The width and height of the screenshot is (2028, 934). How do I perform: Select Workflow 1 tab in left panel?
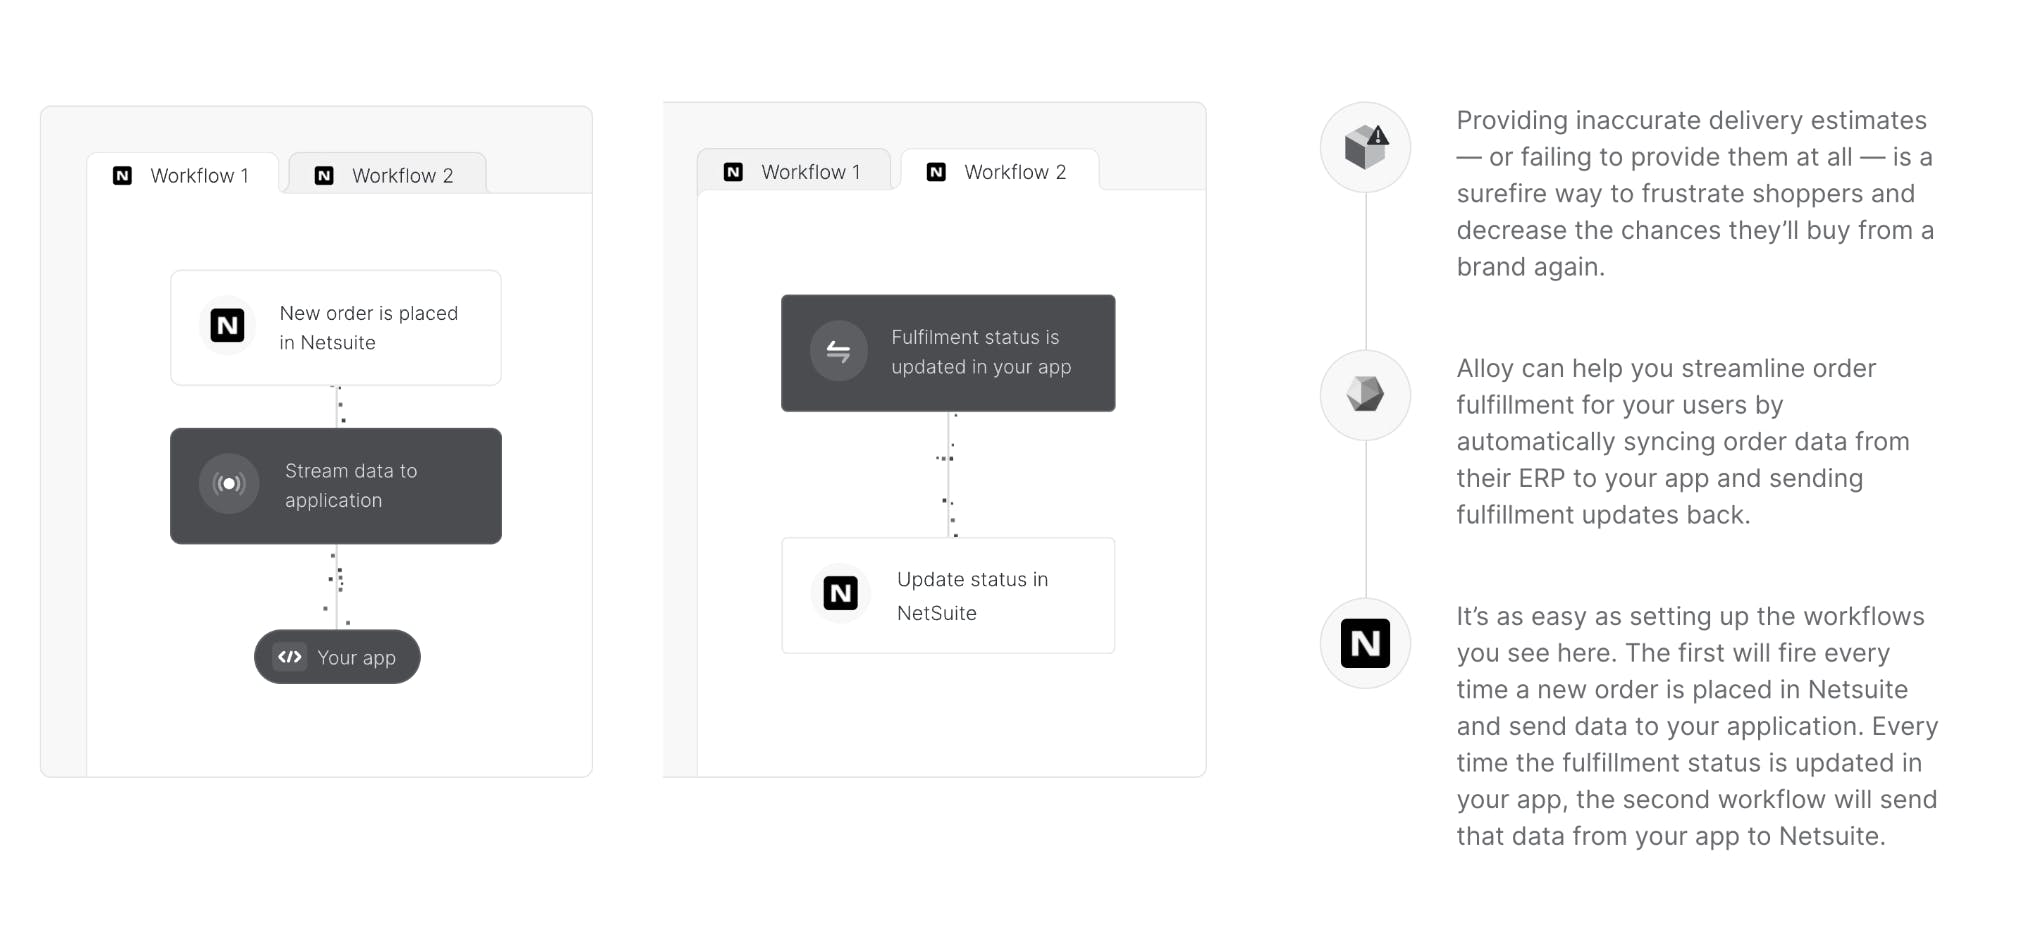[183, 176]
